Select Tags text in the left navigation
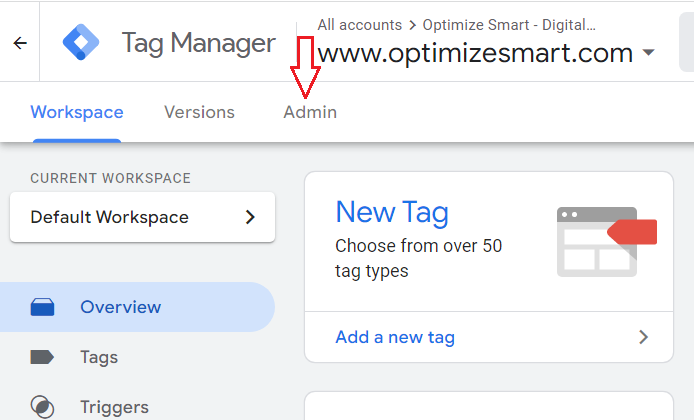694x420 pixels. [x=99, y=357]
